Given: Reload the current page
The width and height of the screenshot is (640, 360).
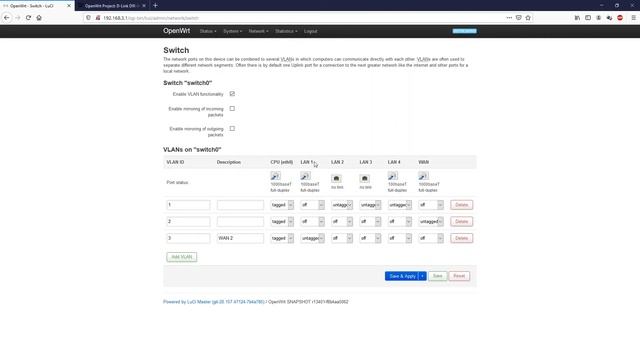Looking at the screenshot, I should point(28,18).
